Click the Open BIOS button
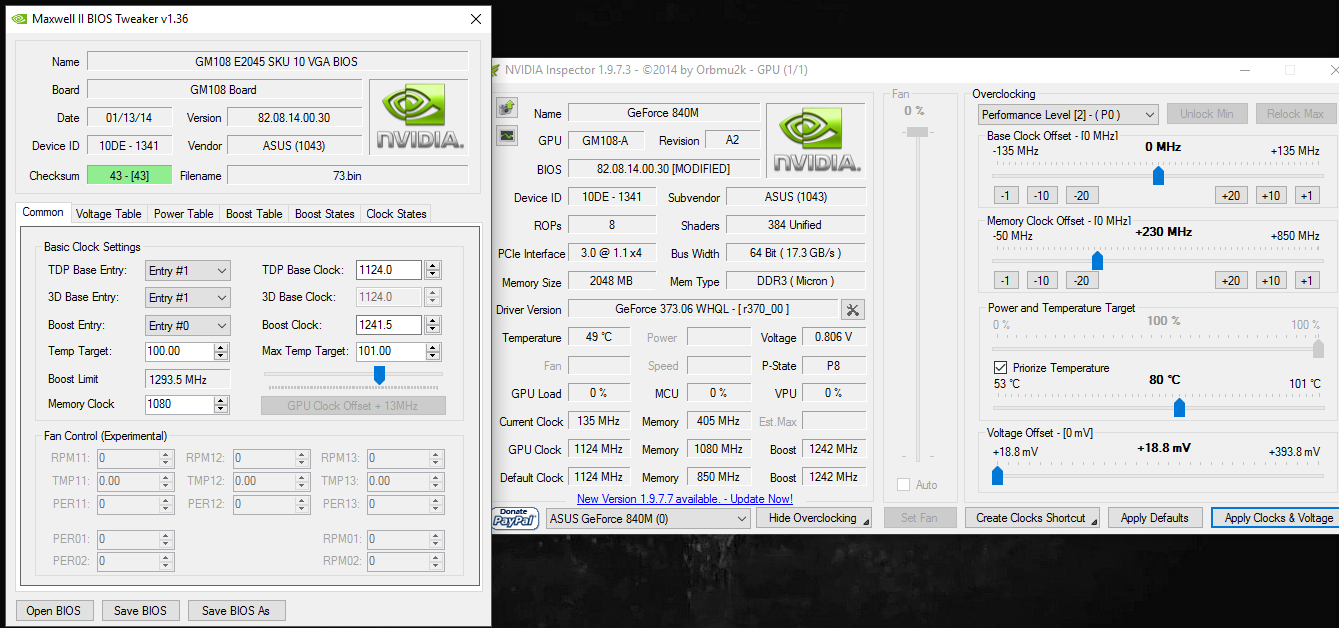 (54, 610)
